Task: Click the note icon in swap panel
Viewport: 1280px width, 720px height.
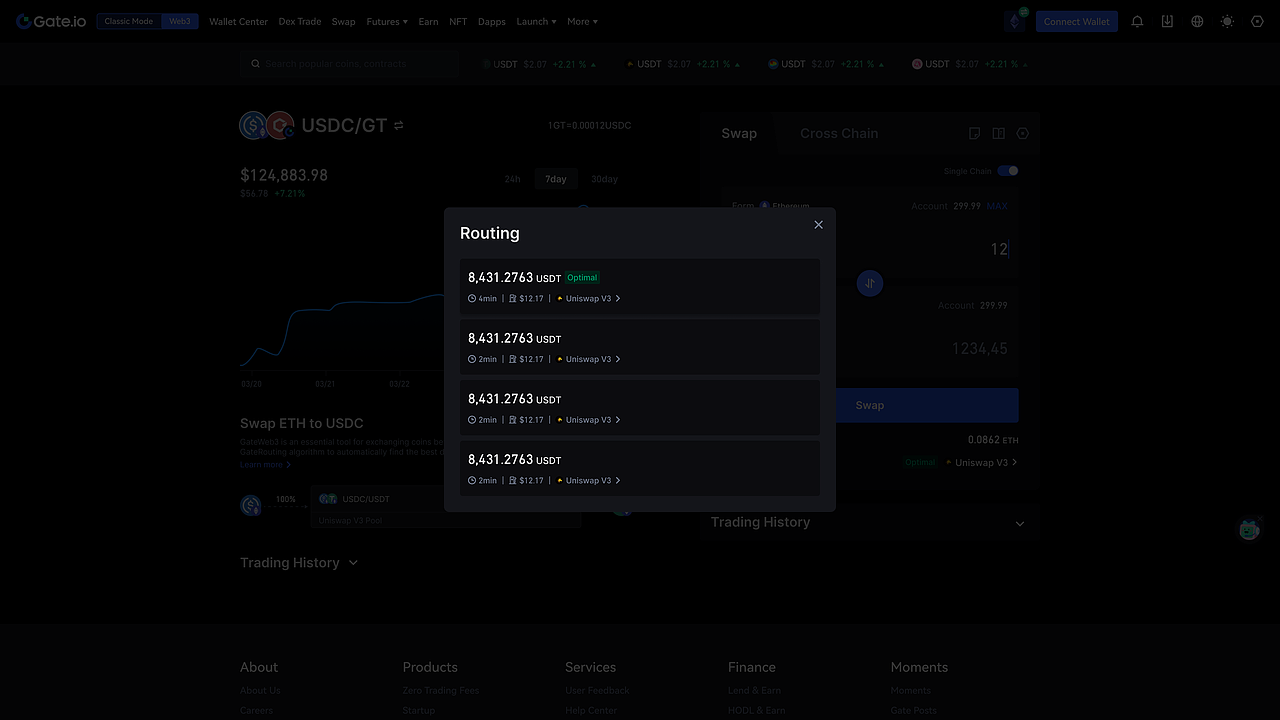Action: (975, 133)
